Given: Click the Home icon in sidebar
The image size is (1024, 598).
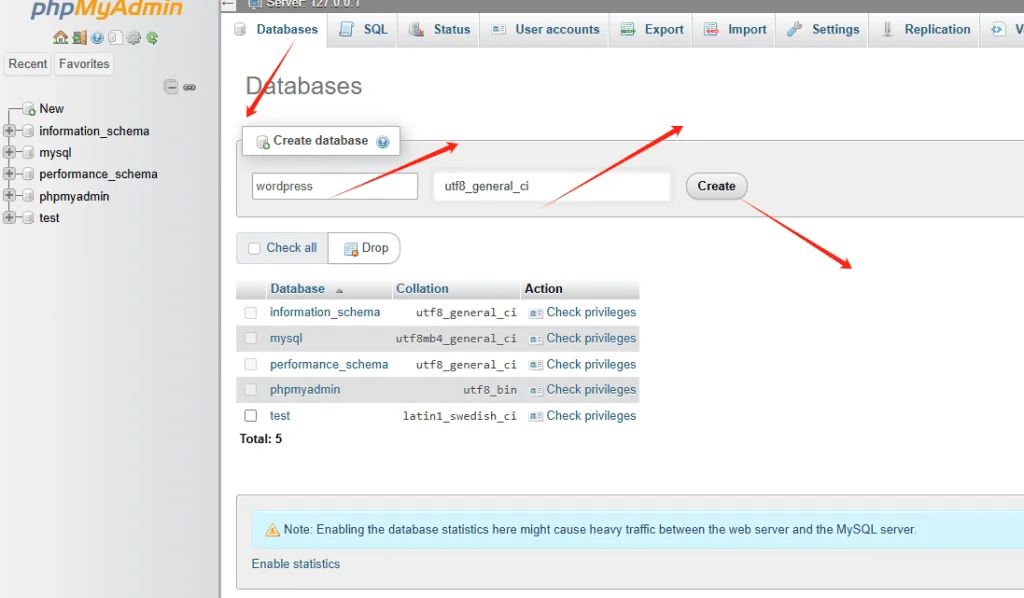Looking at the screenshot, I should [60, 38].
